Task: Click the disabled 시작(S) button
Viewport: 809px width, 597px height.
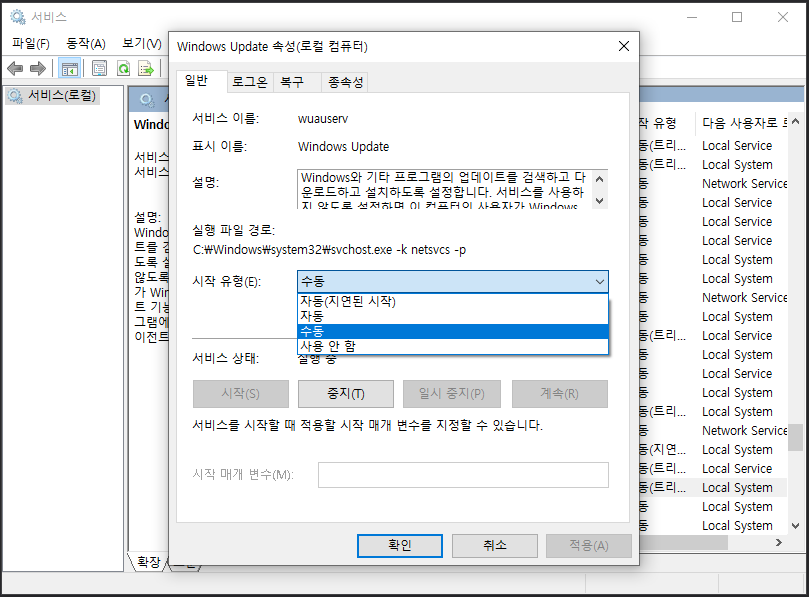Action: [x=240, y=394]
